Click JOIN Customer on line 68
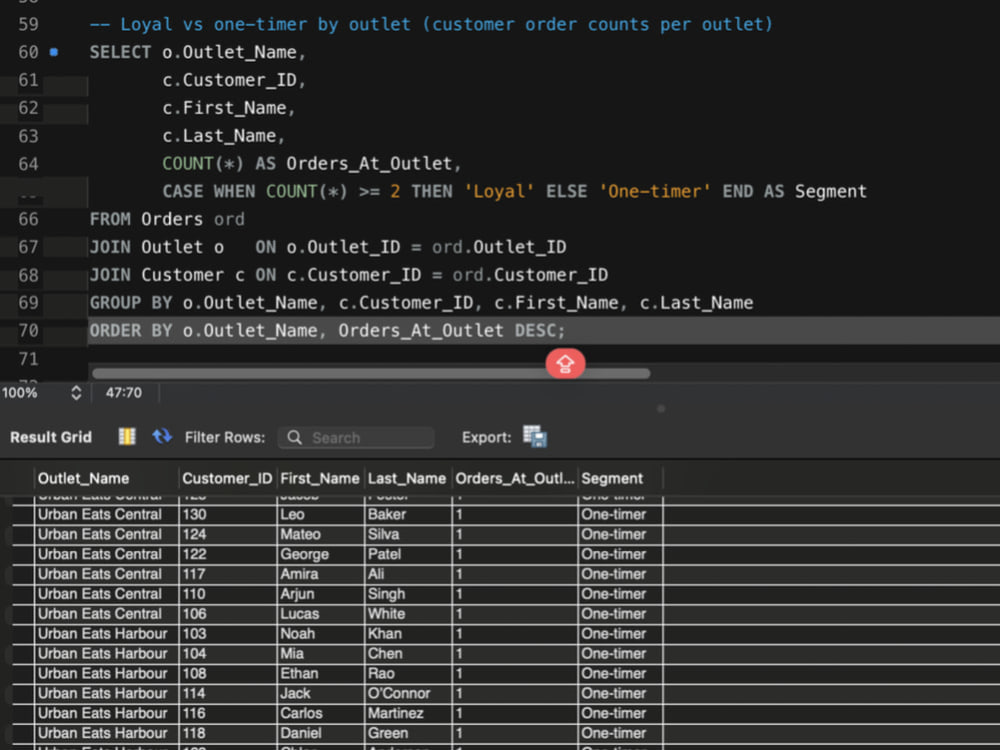 click(156, 275)
